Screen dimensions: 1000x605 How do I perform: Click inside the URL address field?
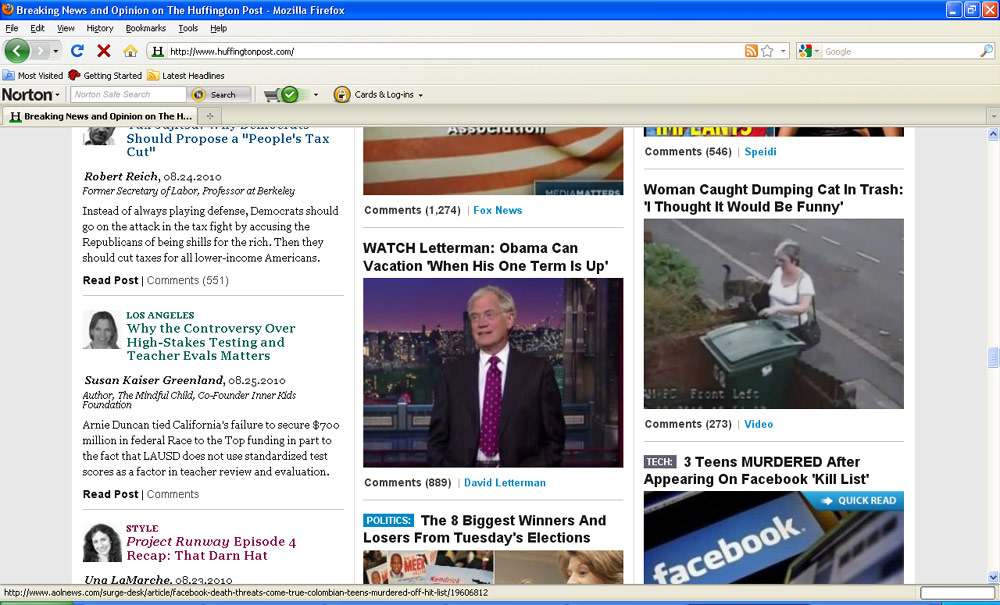[x=454, y=52]
